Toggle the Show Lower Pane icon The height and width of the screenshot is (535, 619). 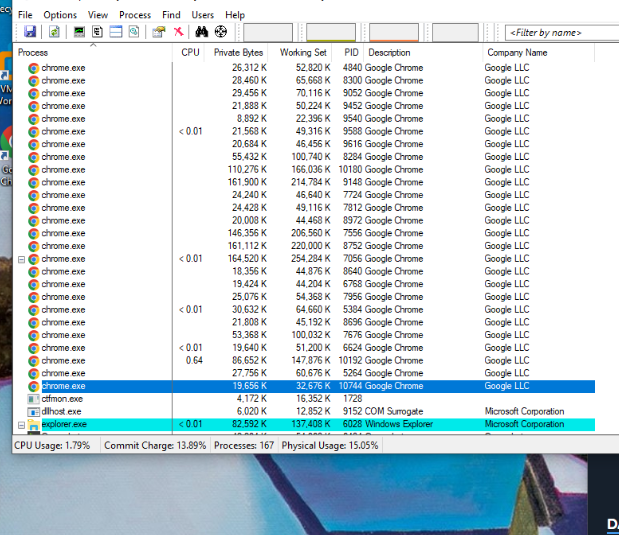click(x=116, y=32)
